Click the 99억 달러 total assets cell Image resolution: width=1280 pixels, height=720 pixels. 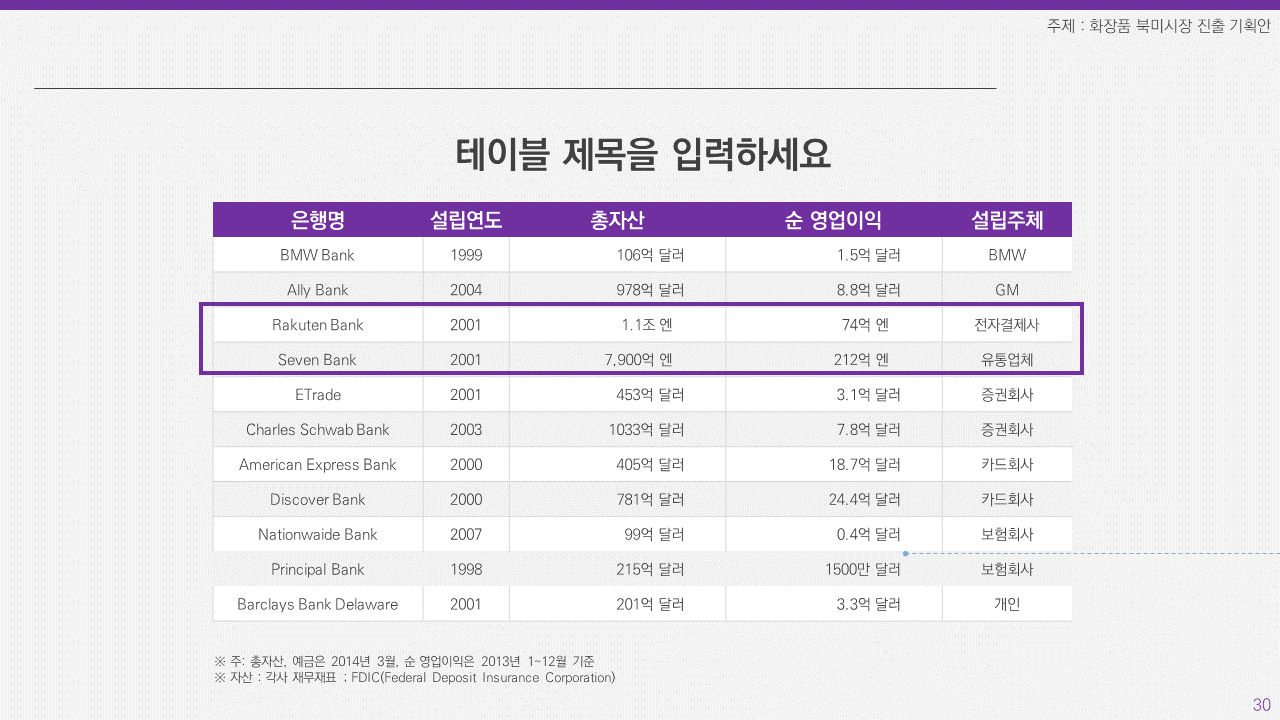point(618,535)
